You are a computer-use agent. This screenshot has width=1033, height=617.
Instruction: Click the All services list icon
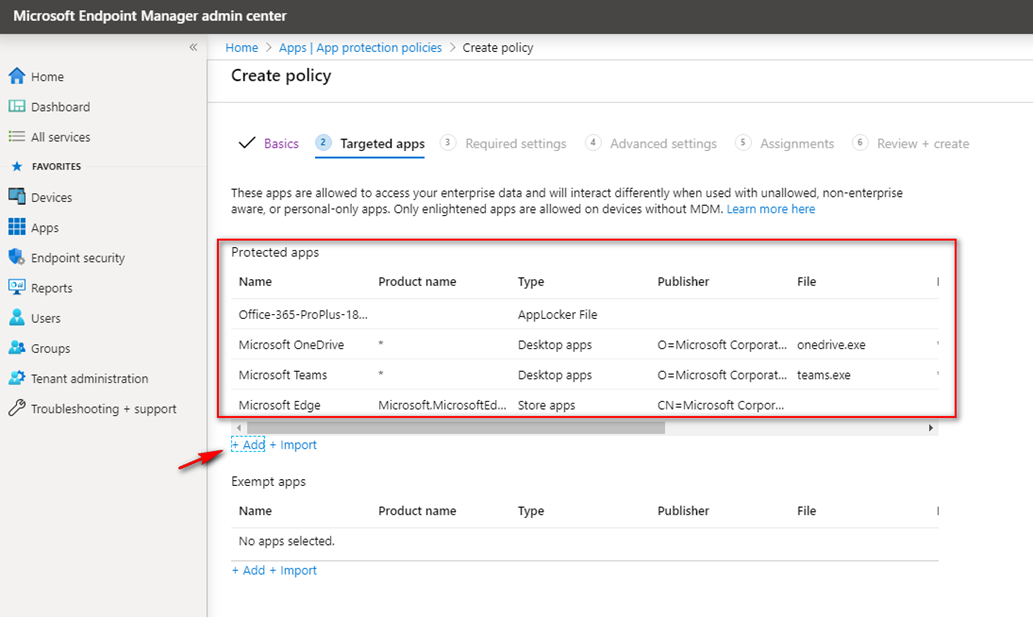pyautogui.click(x=16, y=136)
